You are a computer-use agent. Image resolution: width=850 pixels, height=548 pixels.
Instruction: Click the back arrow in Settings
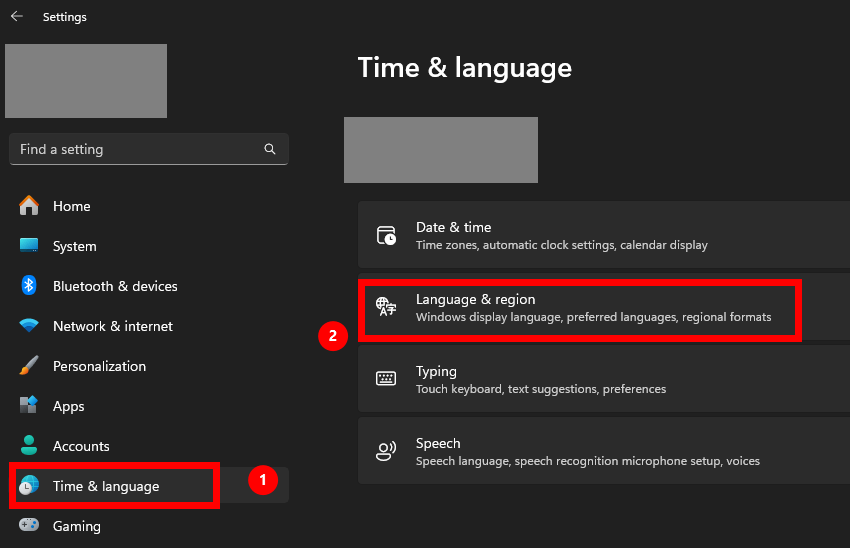16,17
